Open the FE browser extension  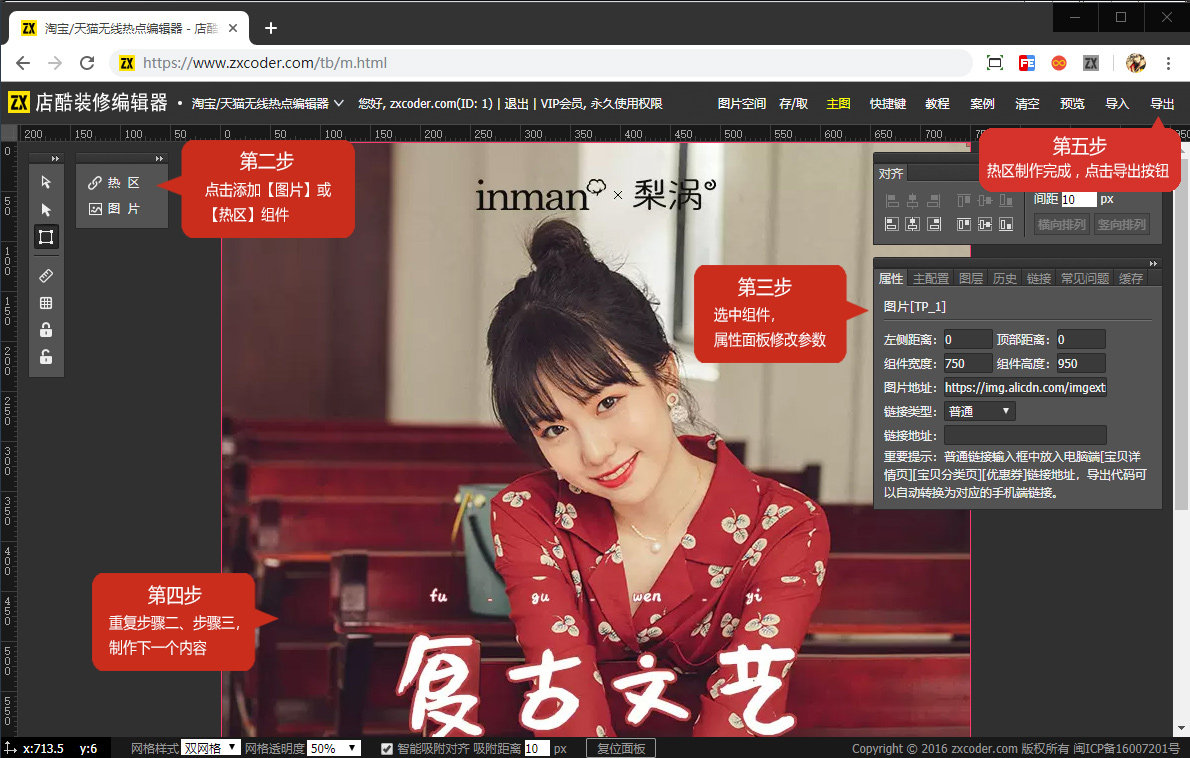coord(1027,63)
